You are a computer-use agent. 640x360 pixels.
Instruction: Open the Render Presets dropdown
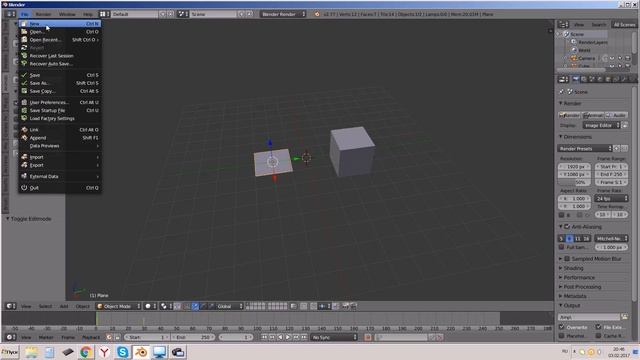point(585,149)
